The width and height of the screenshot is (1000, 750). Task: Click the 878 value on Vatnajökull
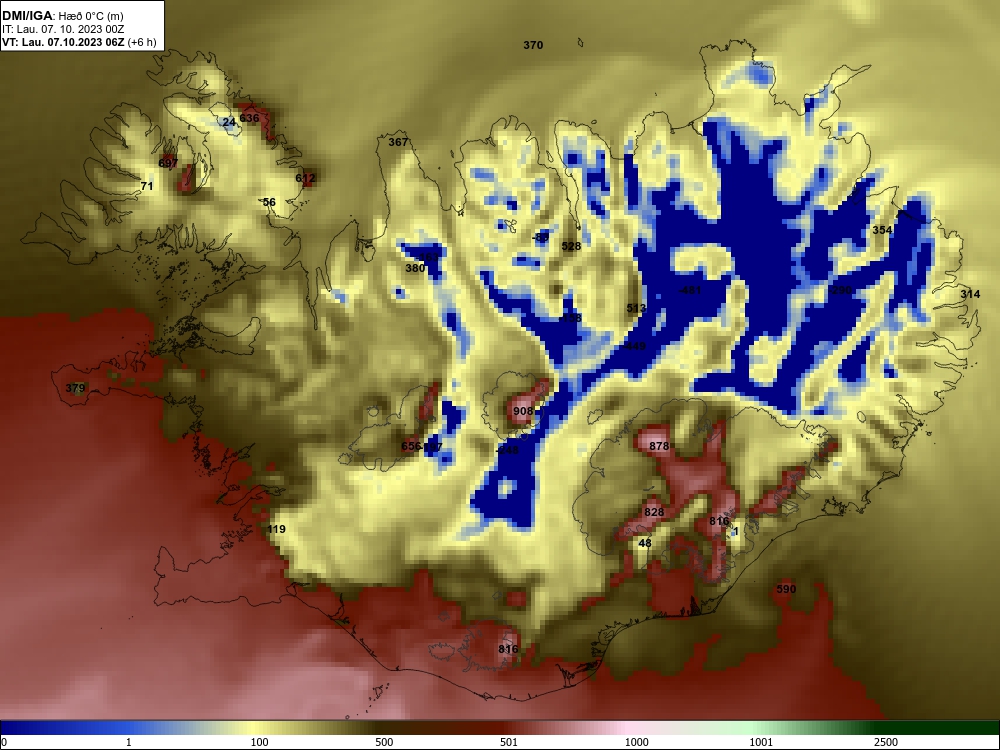tap(659, 446)
